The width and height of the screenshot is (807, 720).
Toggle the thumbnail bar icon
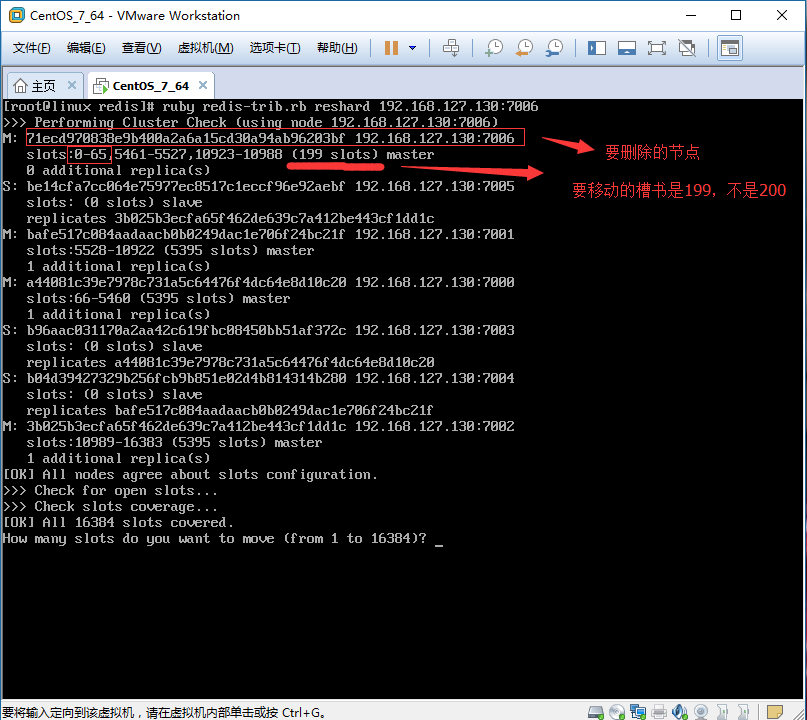(626, 48)
